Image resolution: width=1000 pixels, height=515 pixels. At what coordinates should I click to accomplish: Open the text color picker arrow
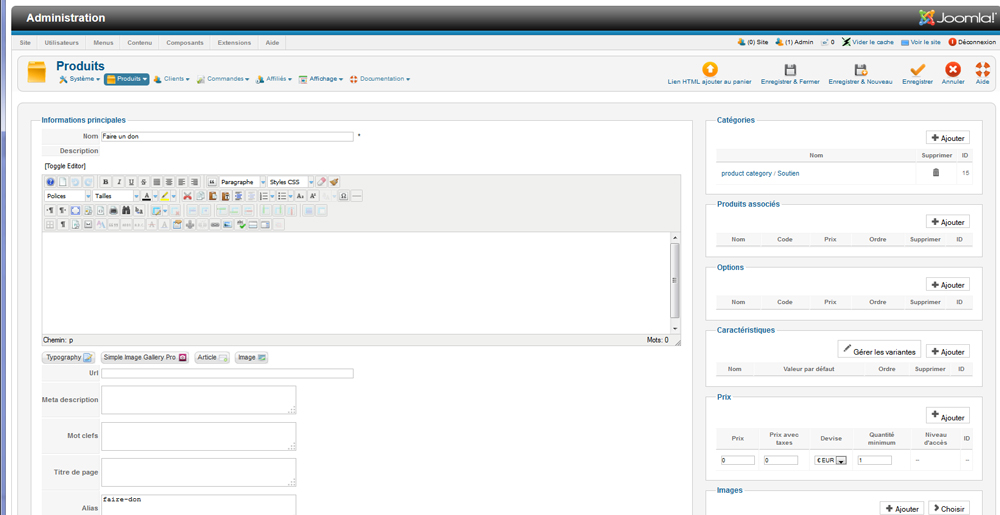pos(155,196)
